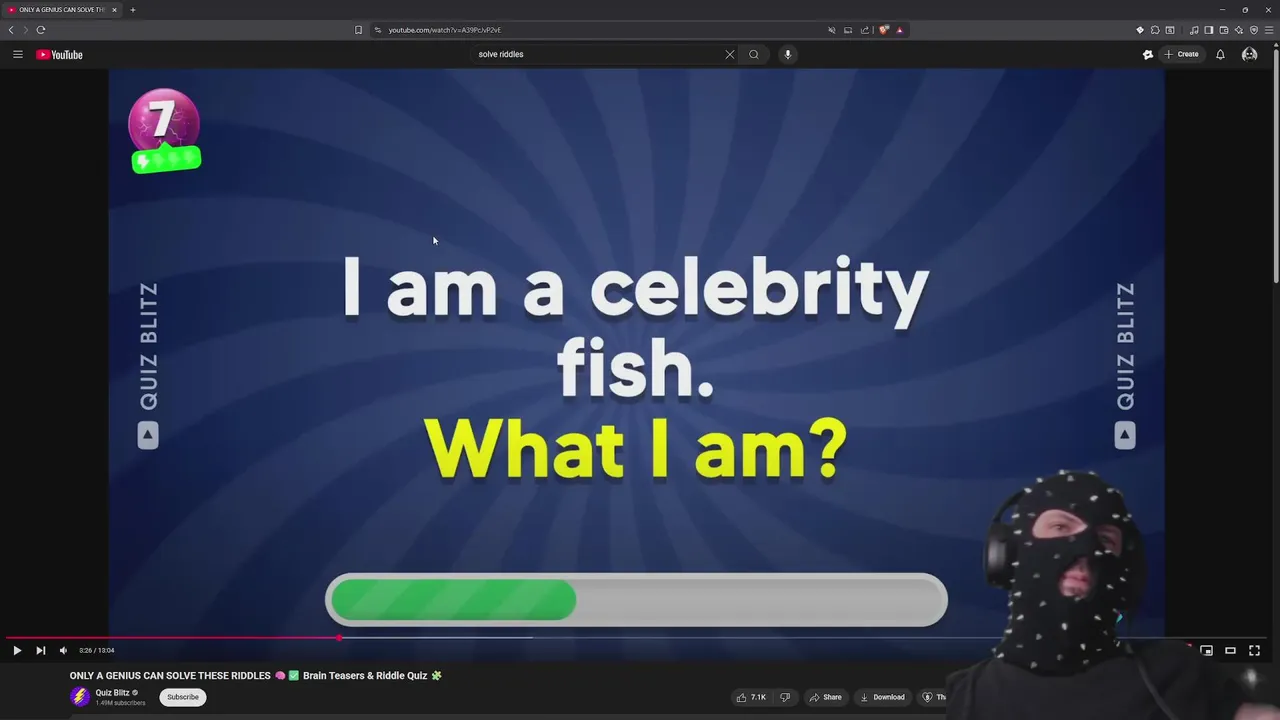Click the muted autoplay icon in address bar
Screen dimensions: 1280x720
(831, 30)
